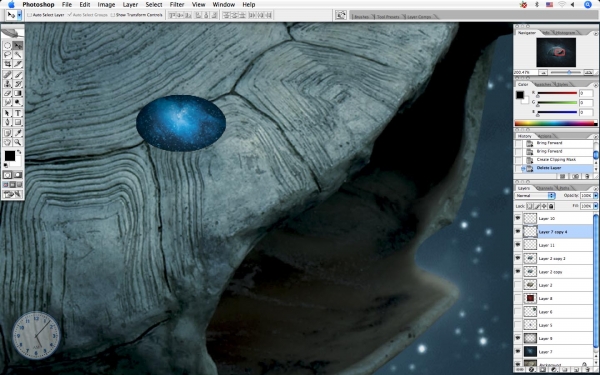
Task: Select the History Brush tool
Action: pos(18,84)
